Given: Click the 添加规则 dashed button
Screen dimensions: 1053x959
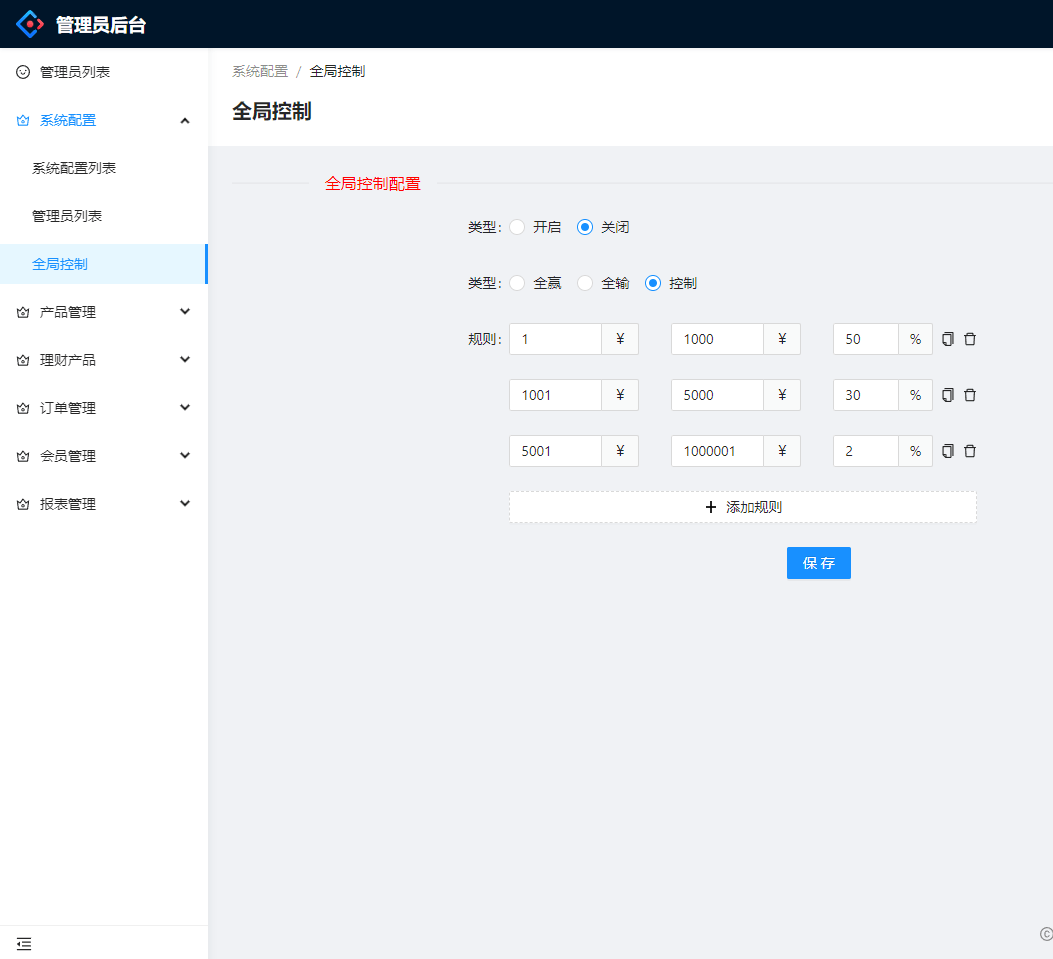Looking at the screenshot, I should [x=742, y=507].
